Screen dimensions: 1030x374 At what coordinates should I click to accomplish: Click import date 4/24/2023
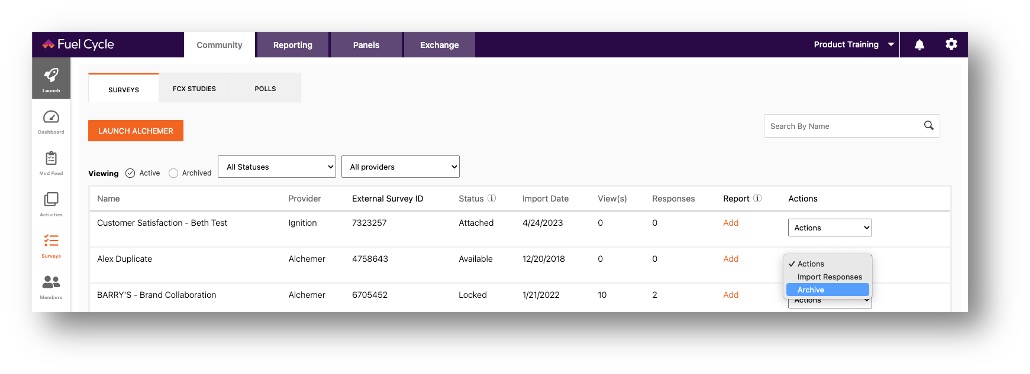click(x=542, y=223)
